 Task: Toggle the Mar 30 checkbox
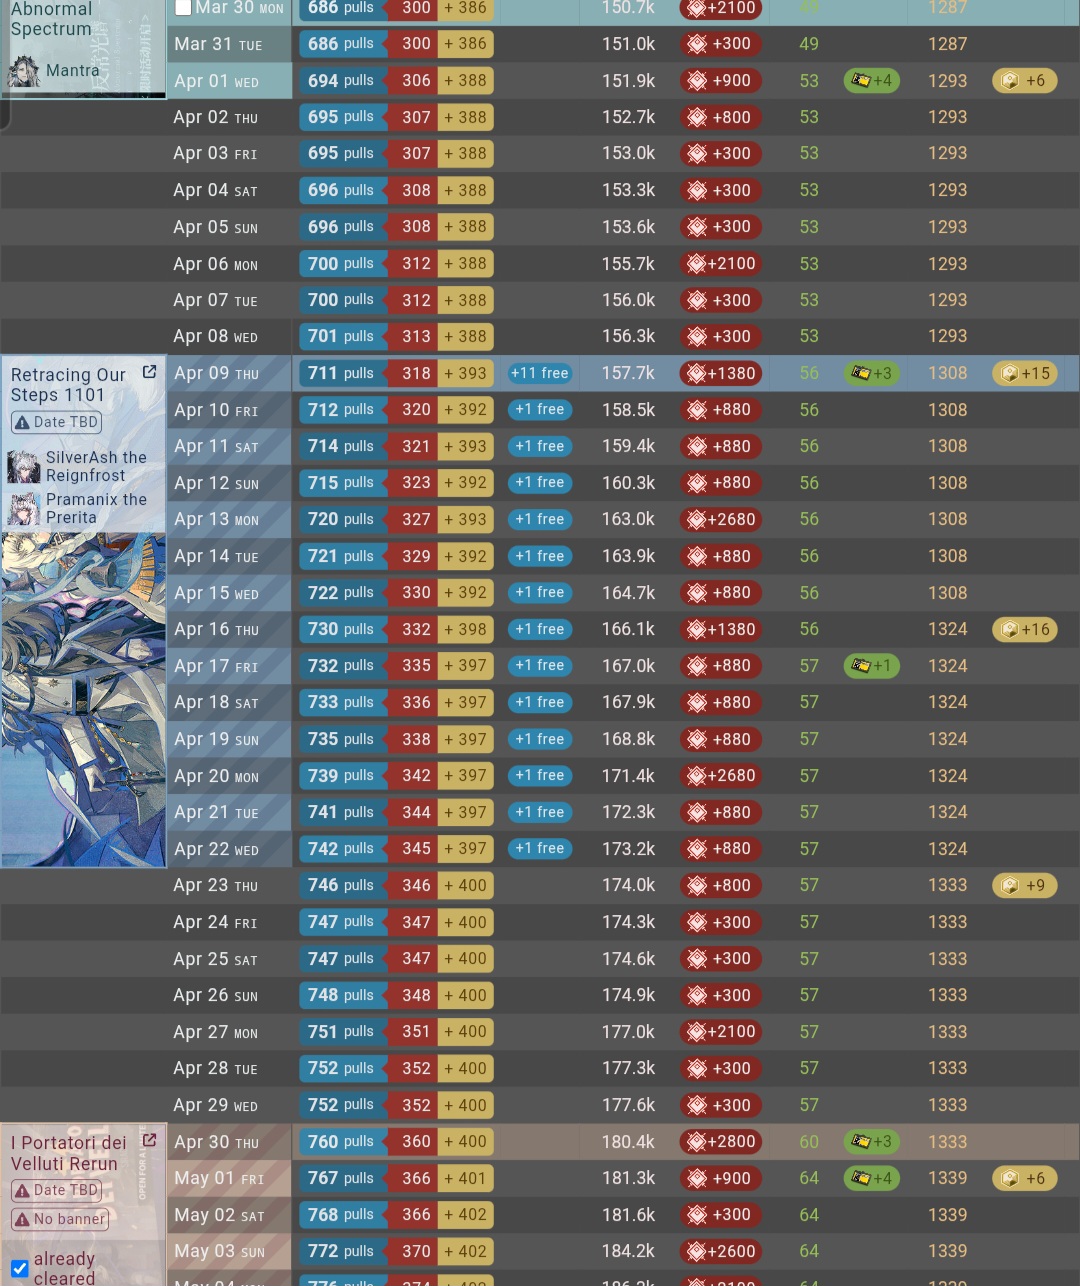pos(183,8)
